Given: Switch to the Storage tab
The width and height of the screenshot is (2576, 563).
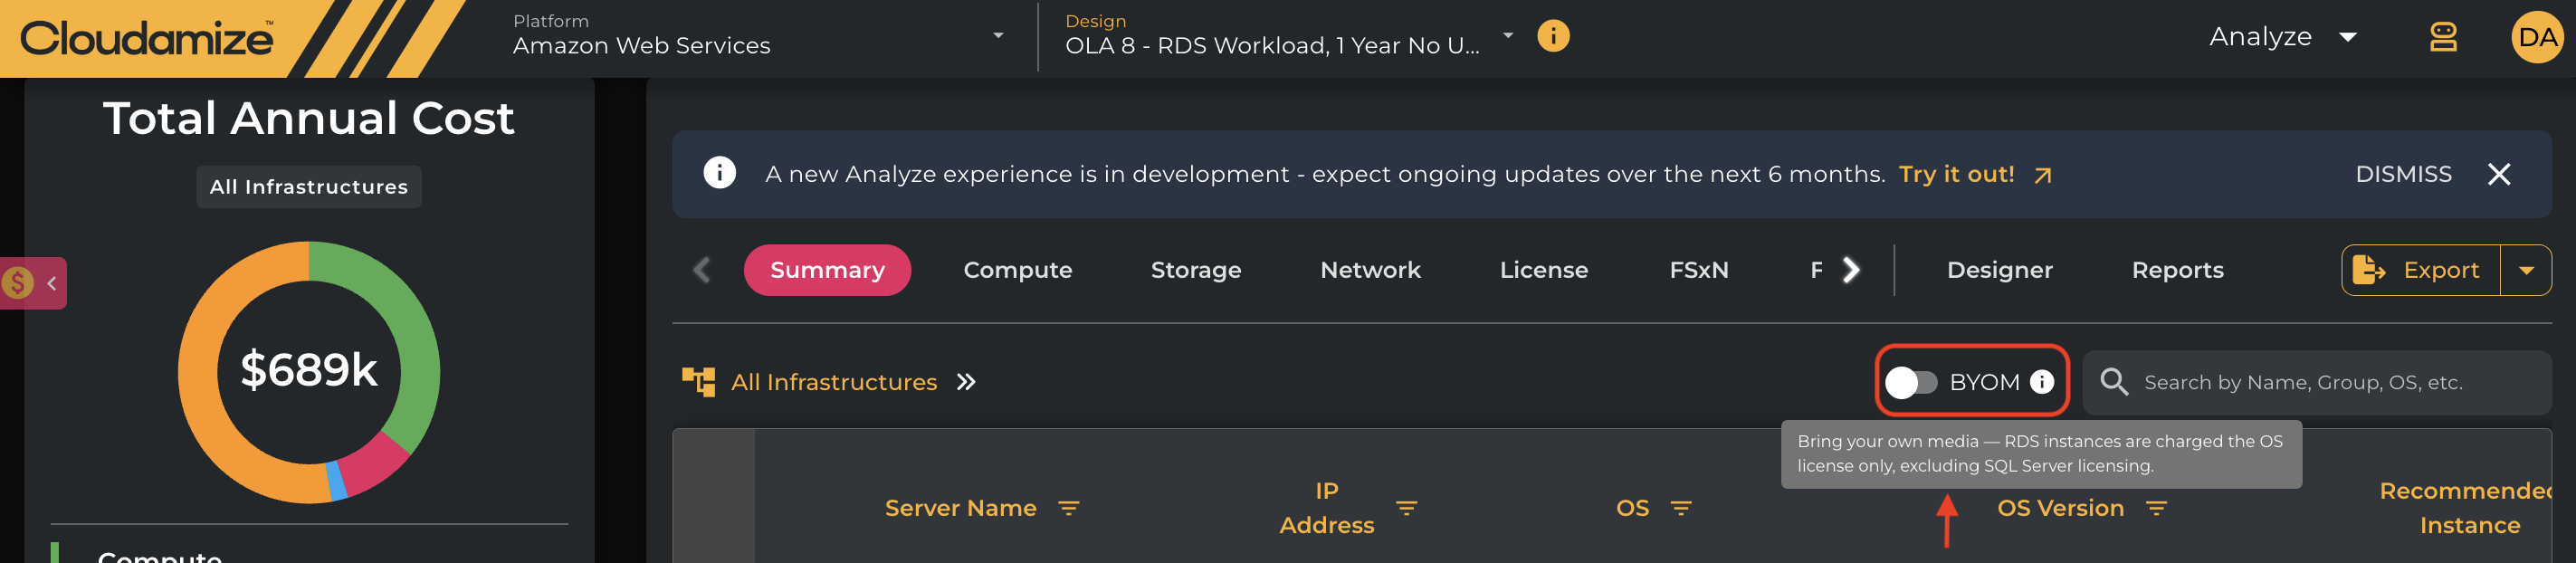Looking at the screenshot, I should coord(1195,270).
